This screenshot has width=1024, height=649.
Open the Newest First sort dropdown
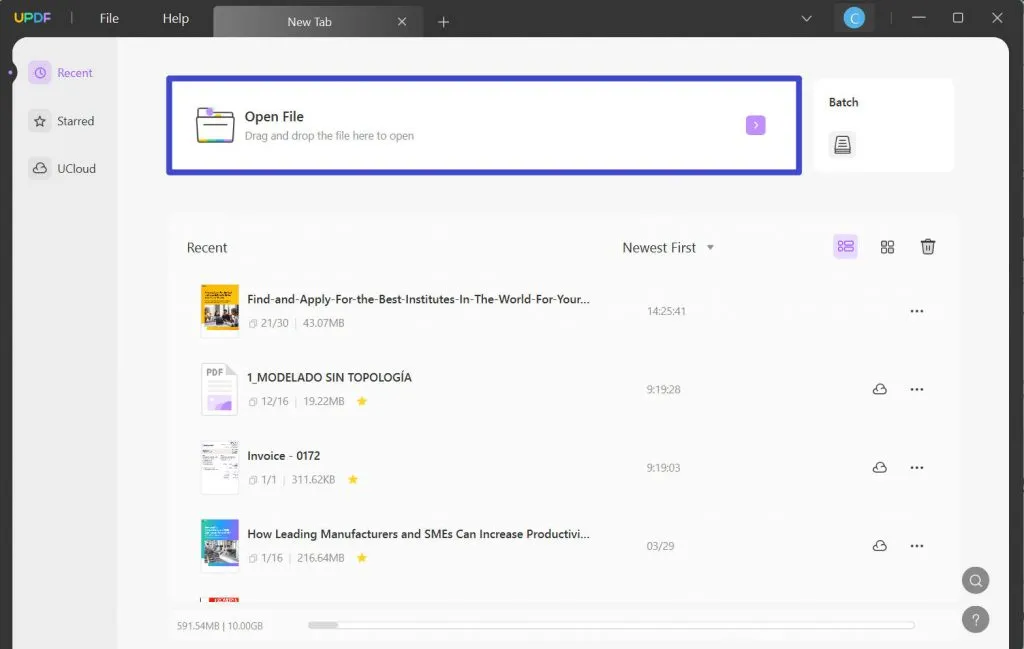click(668, 247)
